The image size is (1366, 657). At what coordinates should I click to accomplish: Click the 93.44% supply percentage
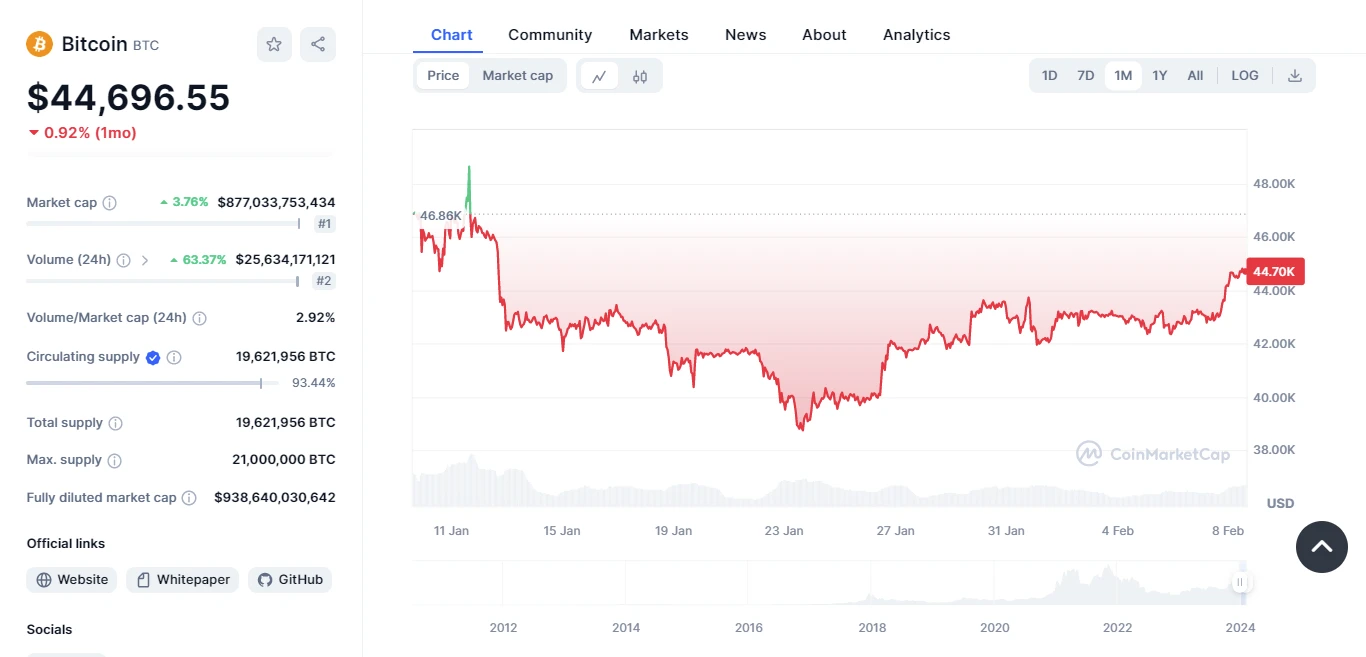pos(313,383)
